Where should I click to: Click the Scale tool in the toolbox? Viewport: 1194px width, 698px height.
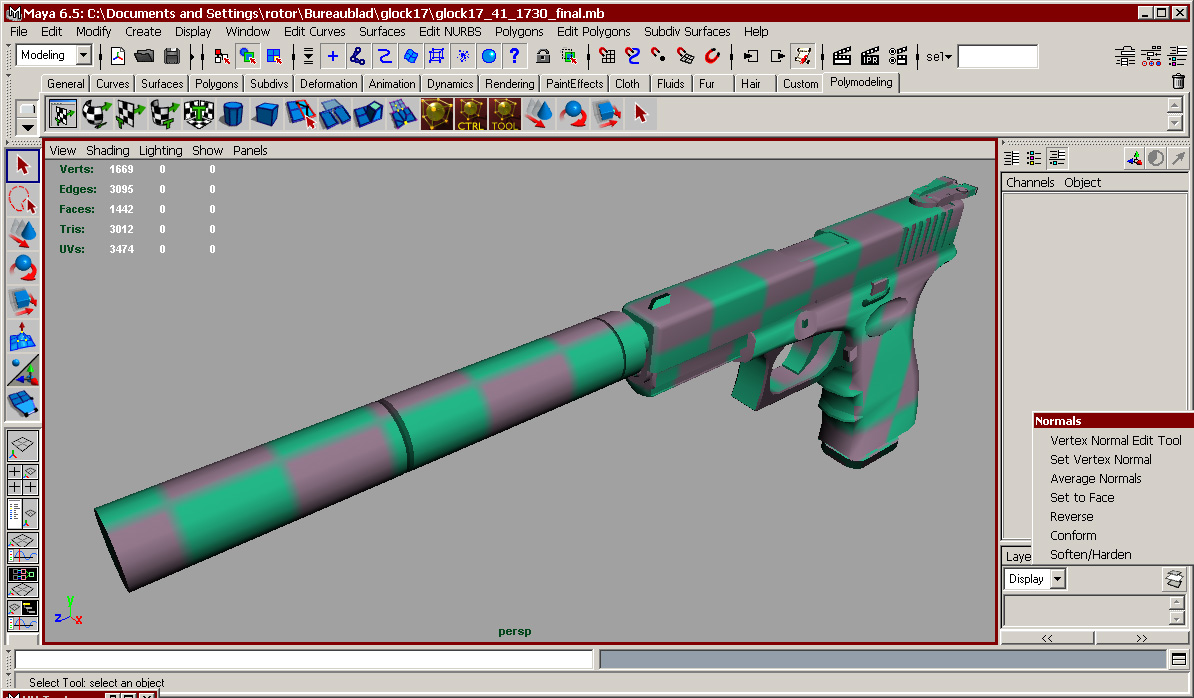(23, 302)
